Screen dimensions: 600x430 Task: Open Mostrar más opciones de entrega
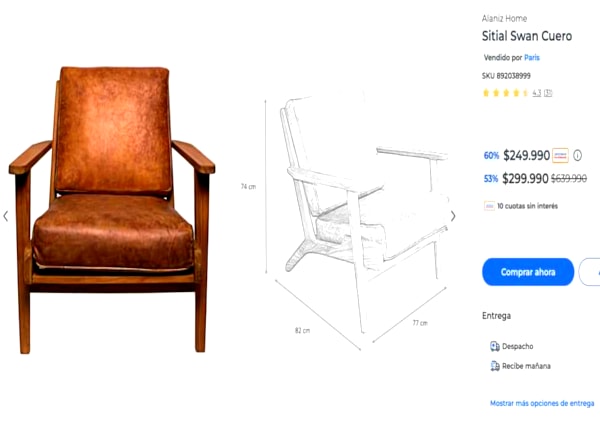[542, 403]
